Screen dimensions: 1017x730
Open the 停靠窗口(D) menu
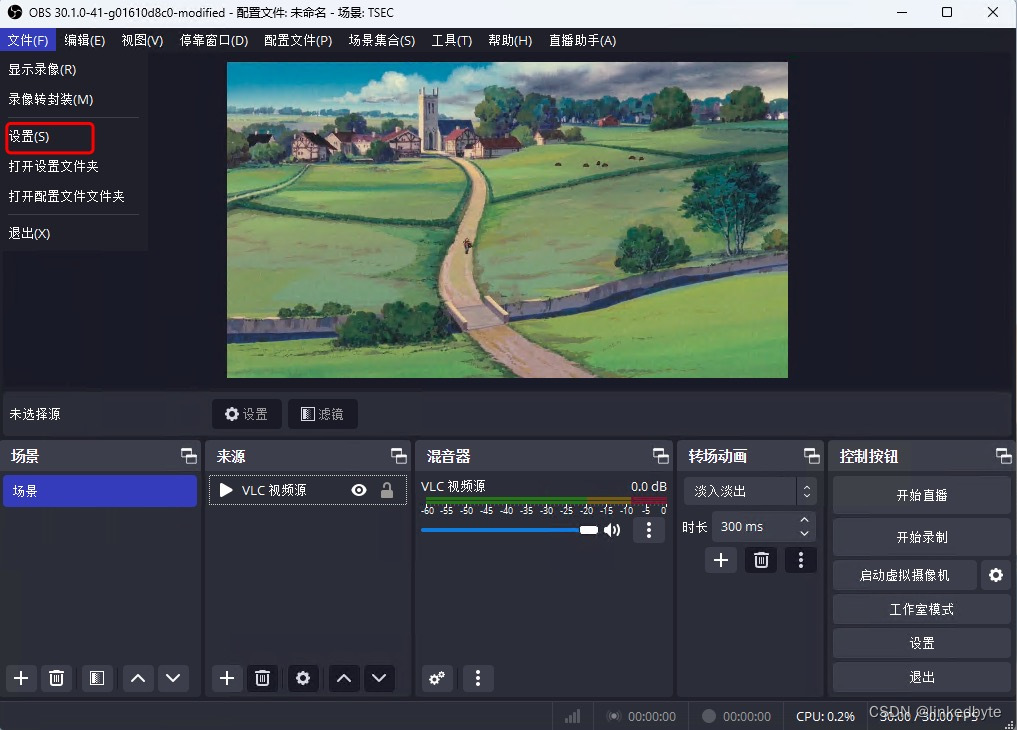pyautogui.click(x=213, y=40)
